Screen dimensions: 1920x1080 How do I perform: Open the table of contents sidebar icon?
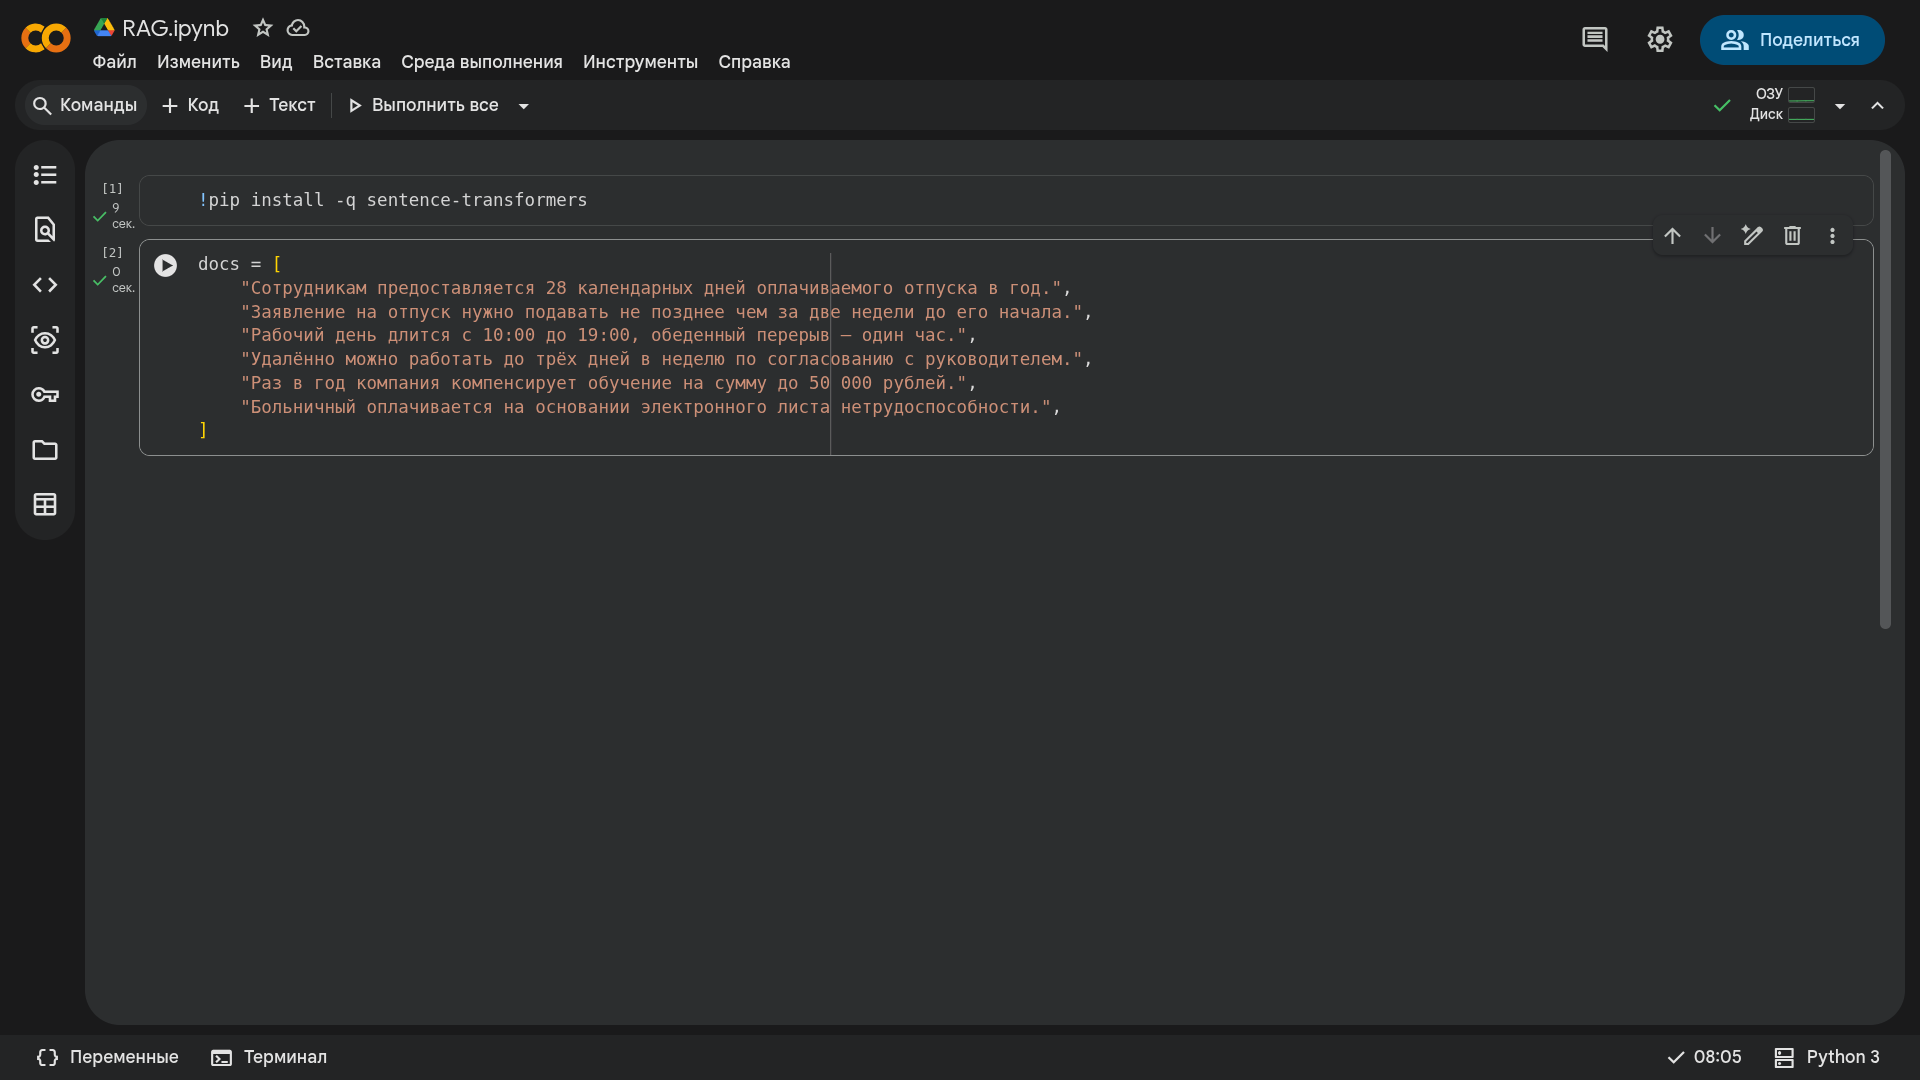45,175
